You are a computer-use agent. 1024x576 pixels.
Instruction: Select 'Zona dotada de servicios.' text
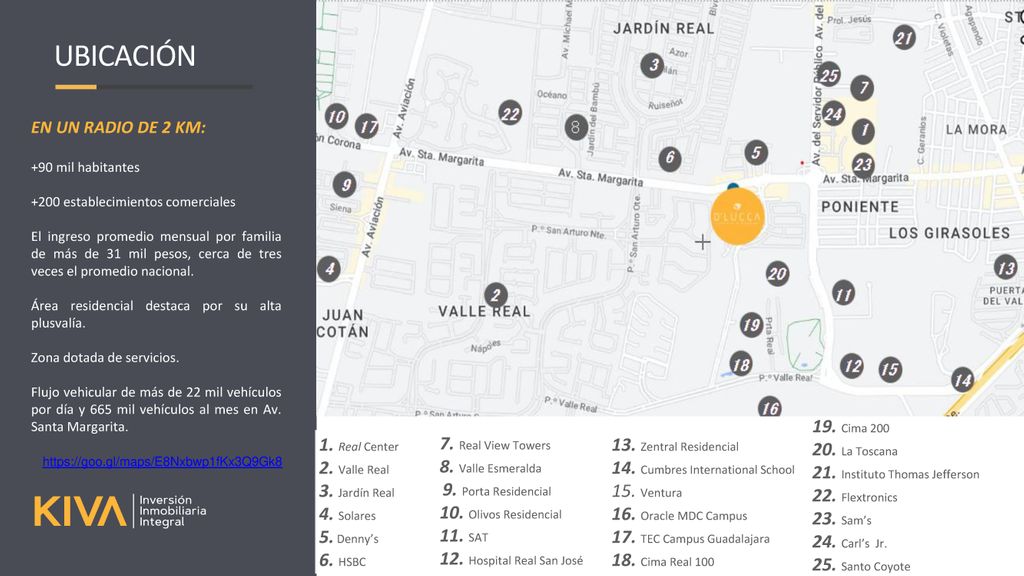(x=104, y=358)
